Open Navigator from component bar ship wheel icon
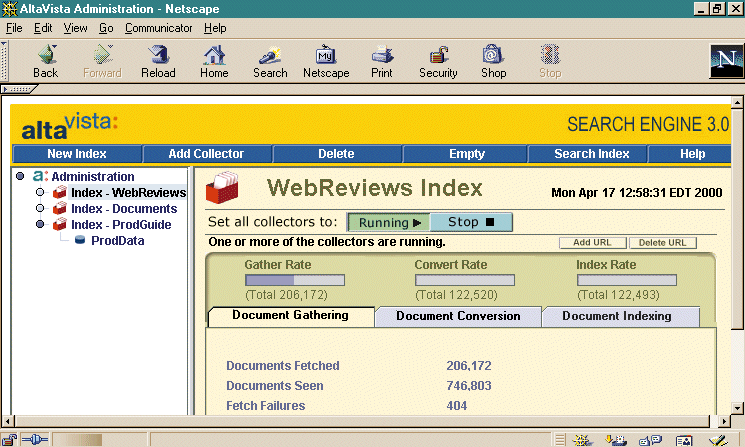The height and width of the screenshot is (447, 745). (x=583, y=440)
